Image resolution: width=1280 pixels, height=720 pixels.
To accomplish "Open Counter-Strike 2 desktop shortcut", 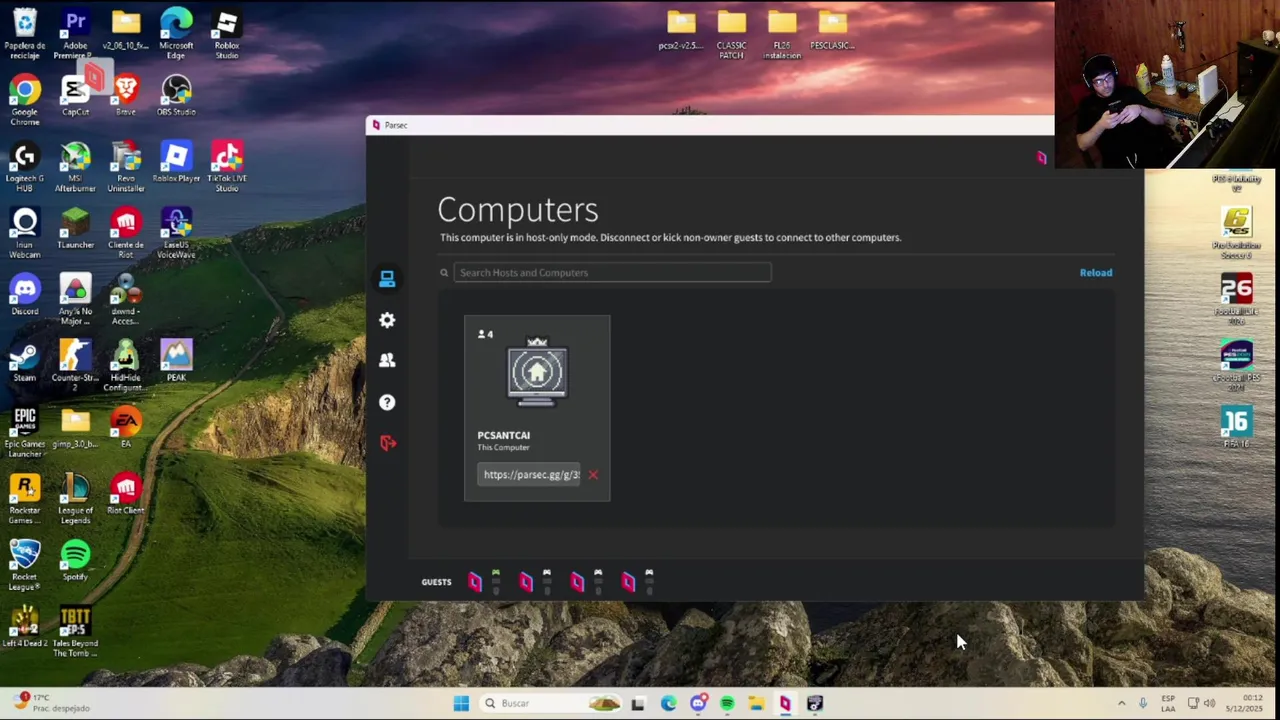I will coord(75,366).
